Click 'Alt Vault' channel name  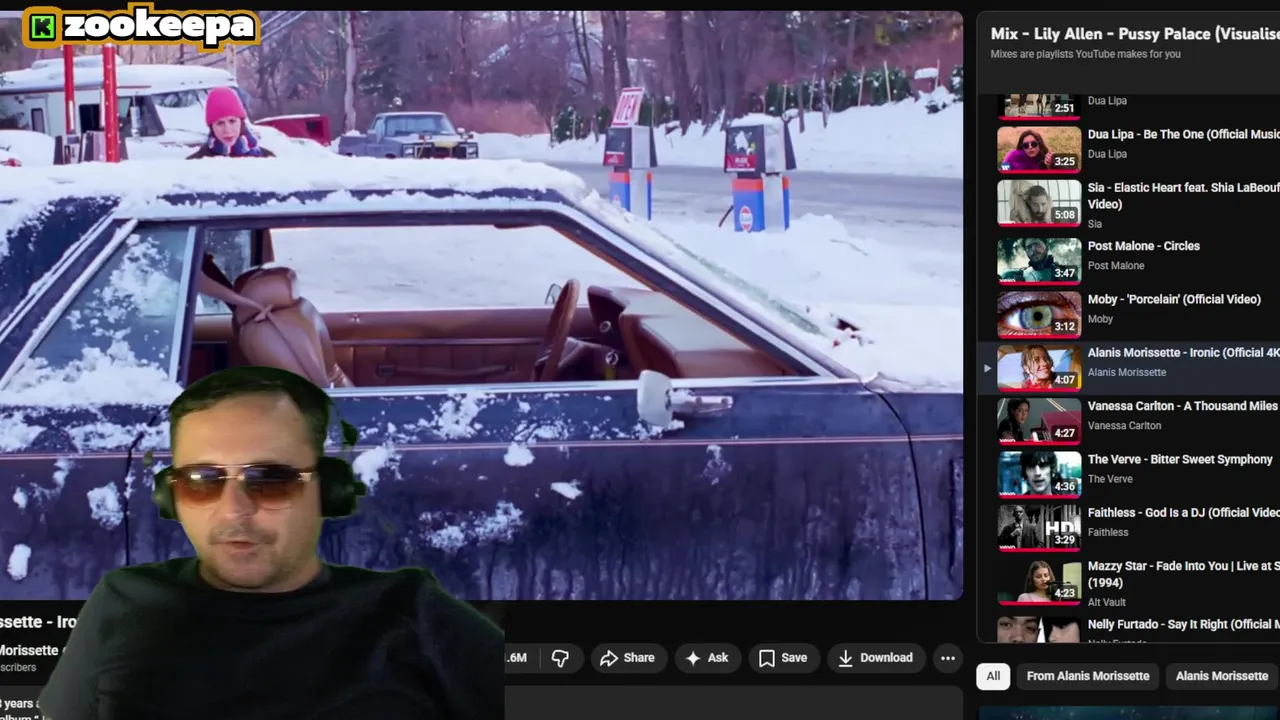point(1106,602)
